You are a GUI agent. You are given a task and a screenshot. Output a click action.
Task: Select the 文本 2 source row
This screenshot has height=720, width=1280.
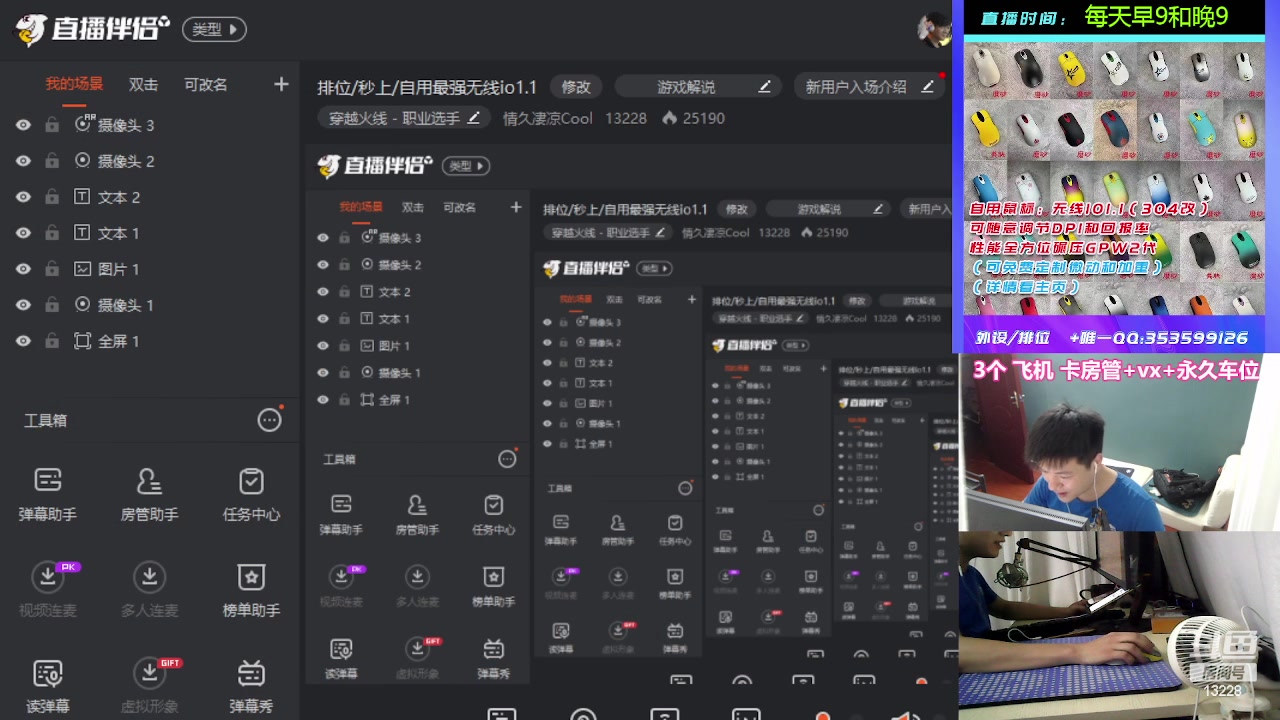click(x=150, y=197)
